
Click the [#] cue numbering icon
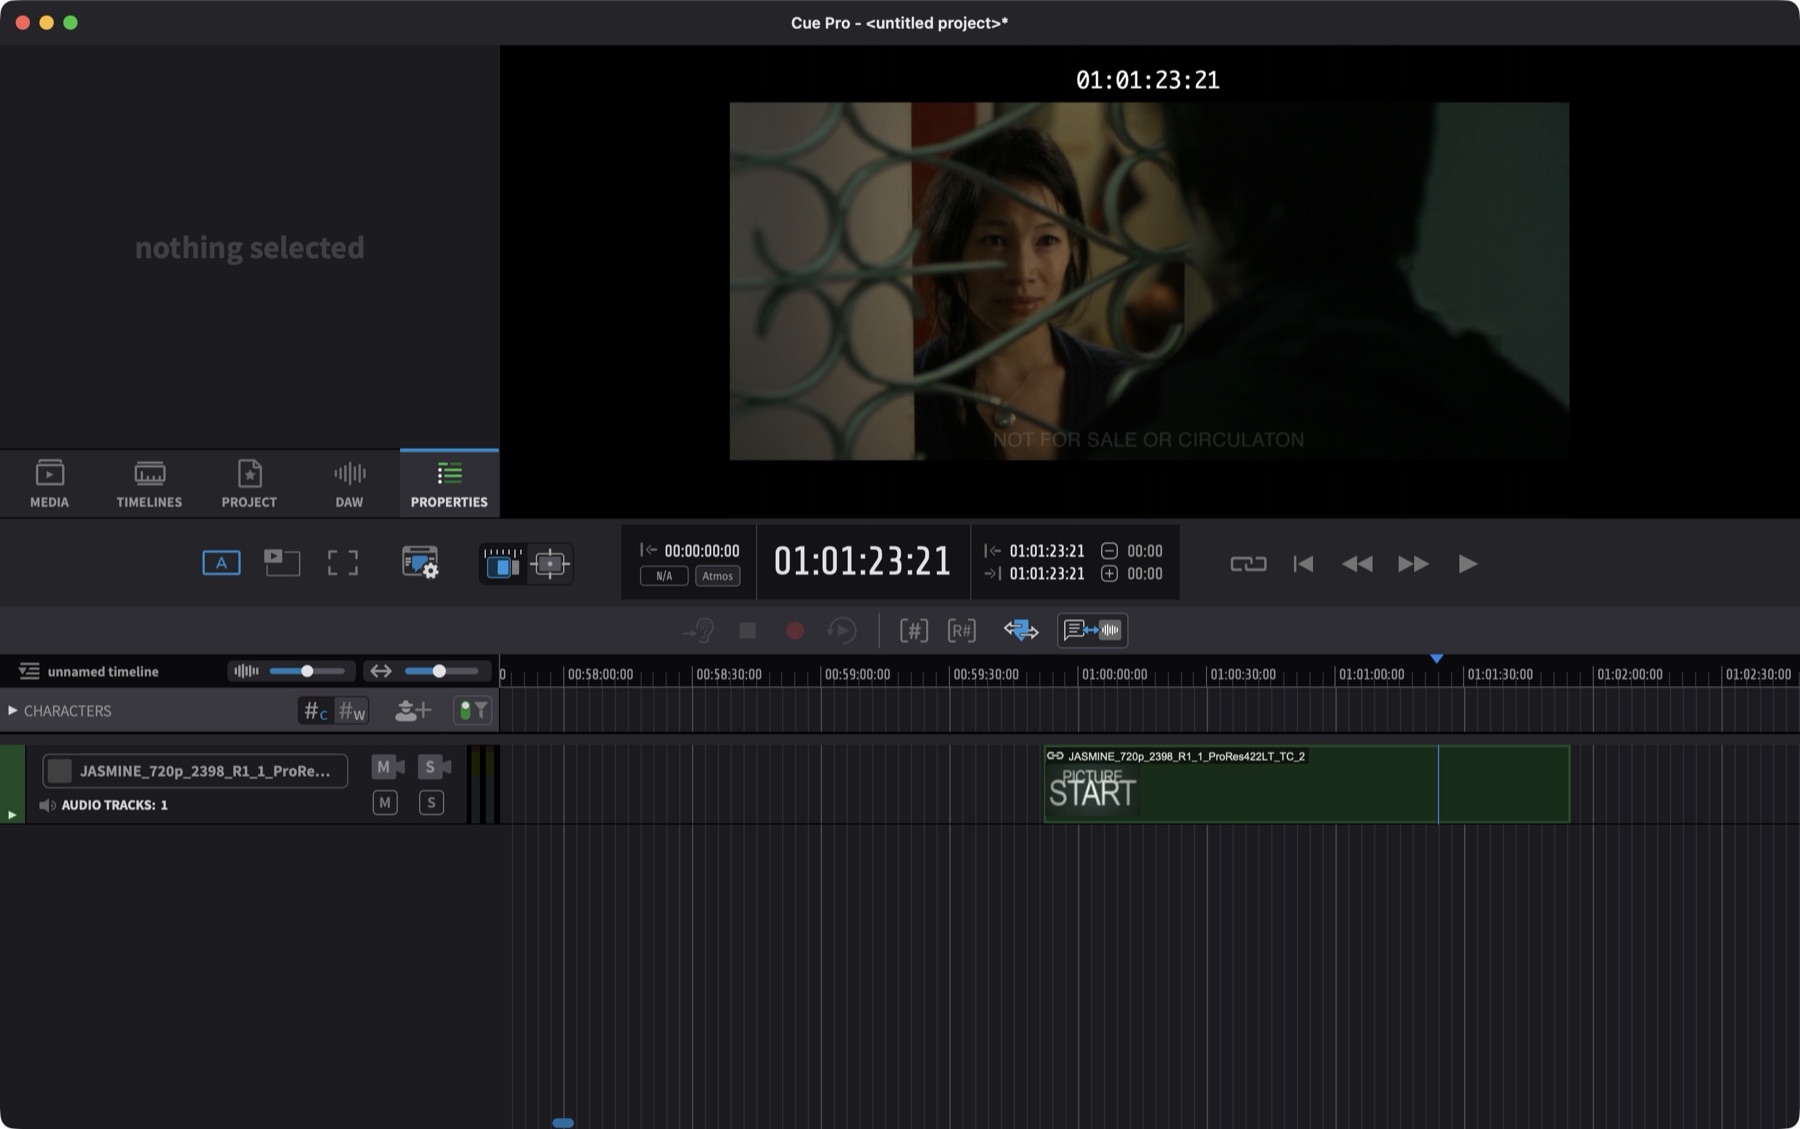[914, 631]
